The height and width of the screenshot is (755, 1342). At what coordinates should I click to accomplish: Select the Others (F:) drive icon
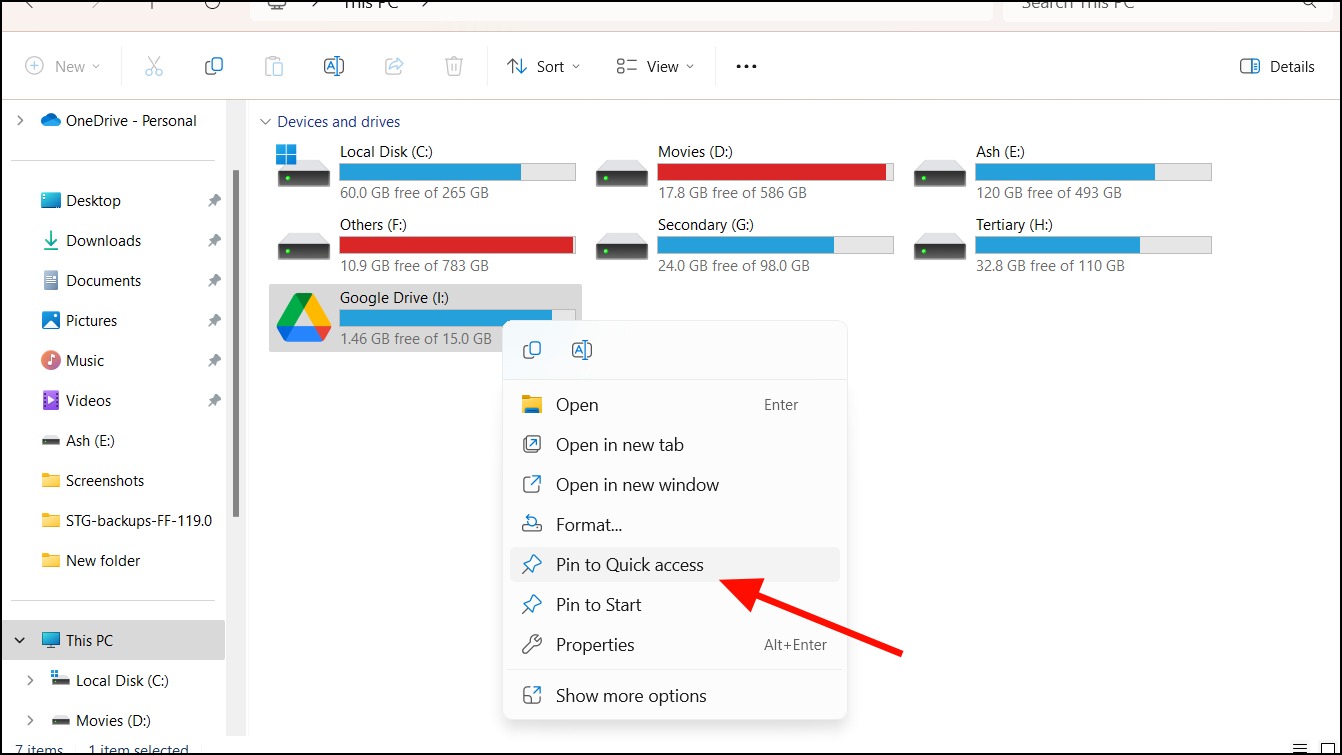(304, 245)
